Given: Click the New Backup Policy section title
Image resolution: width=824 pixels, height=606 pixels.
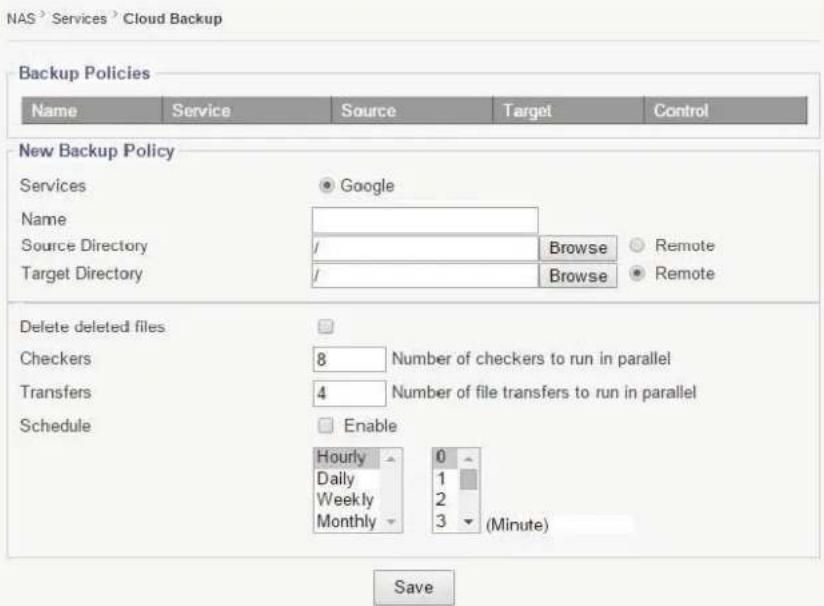Looking at the screenshot, I should click(97, 151).
